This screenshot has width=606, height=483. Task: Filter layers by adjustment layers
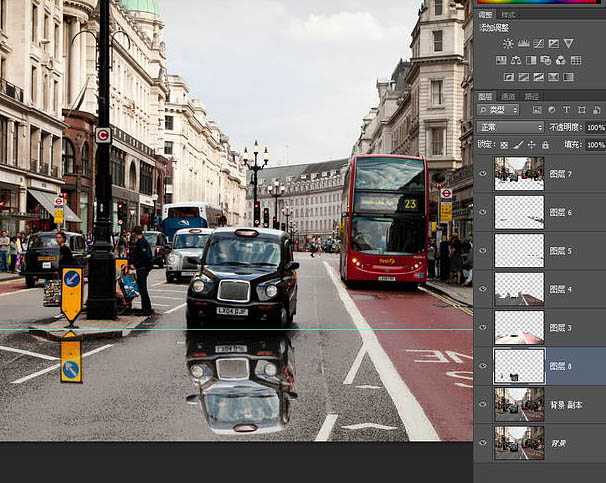(552, 110)
